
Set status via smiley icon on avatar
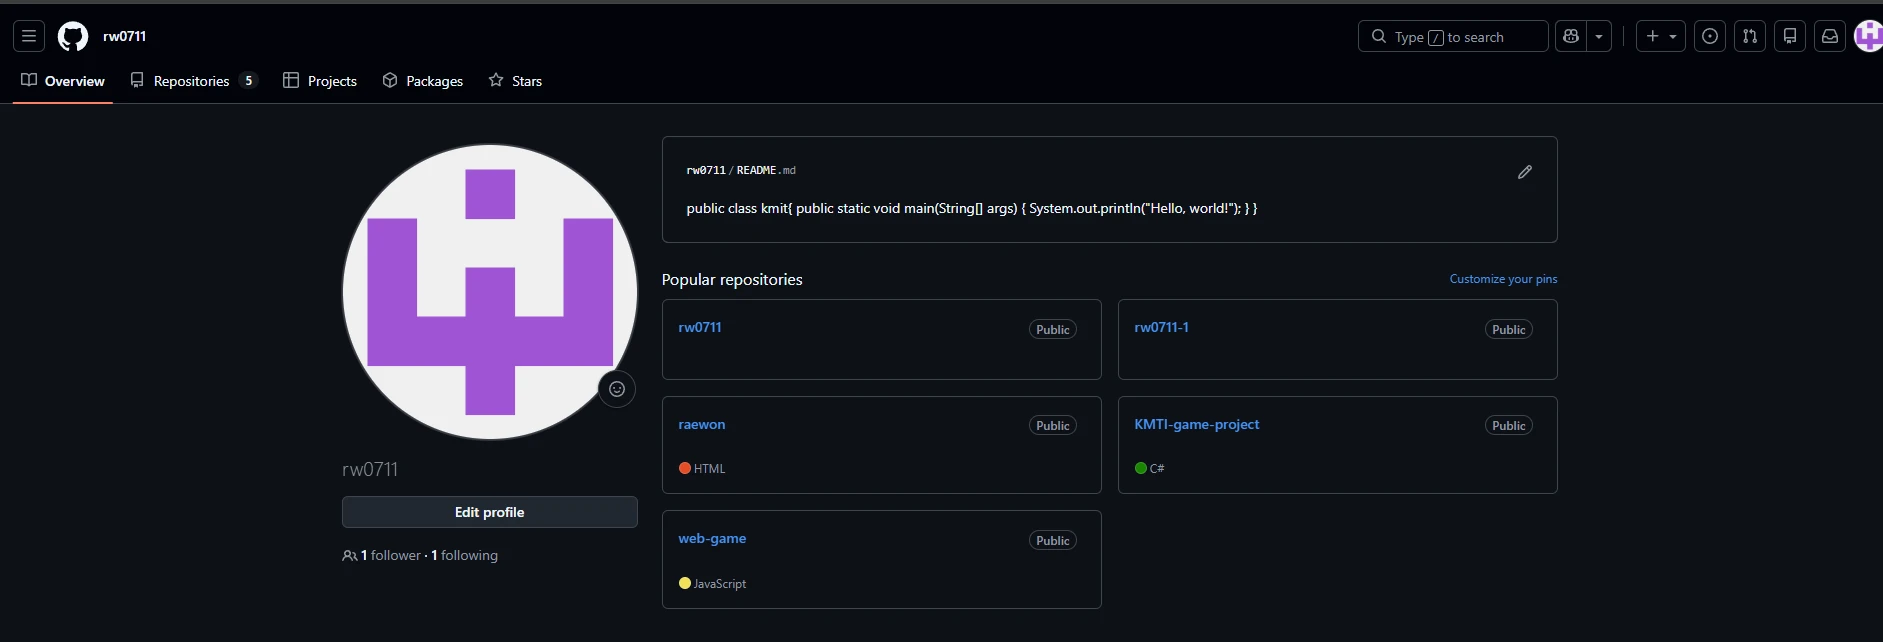click(x=617, y=389)
